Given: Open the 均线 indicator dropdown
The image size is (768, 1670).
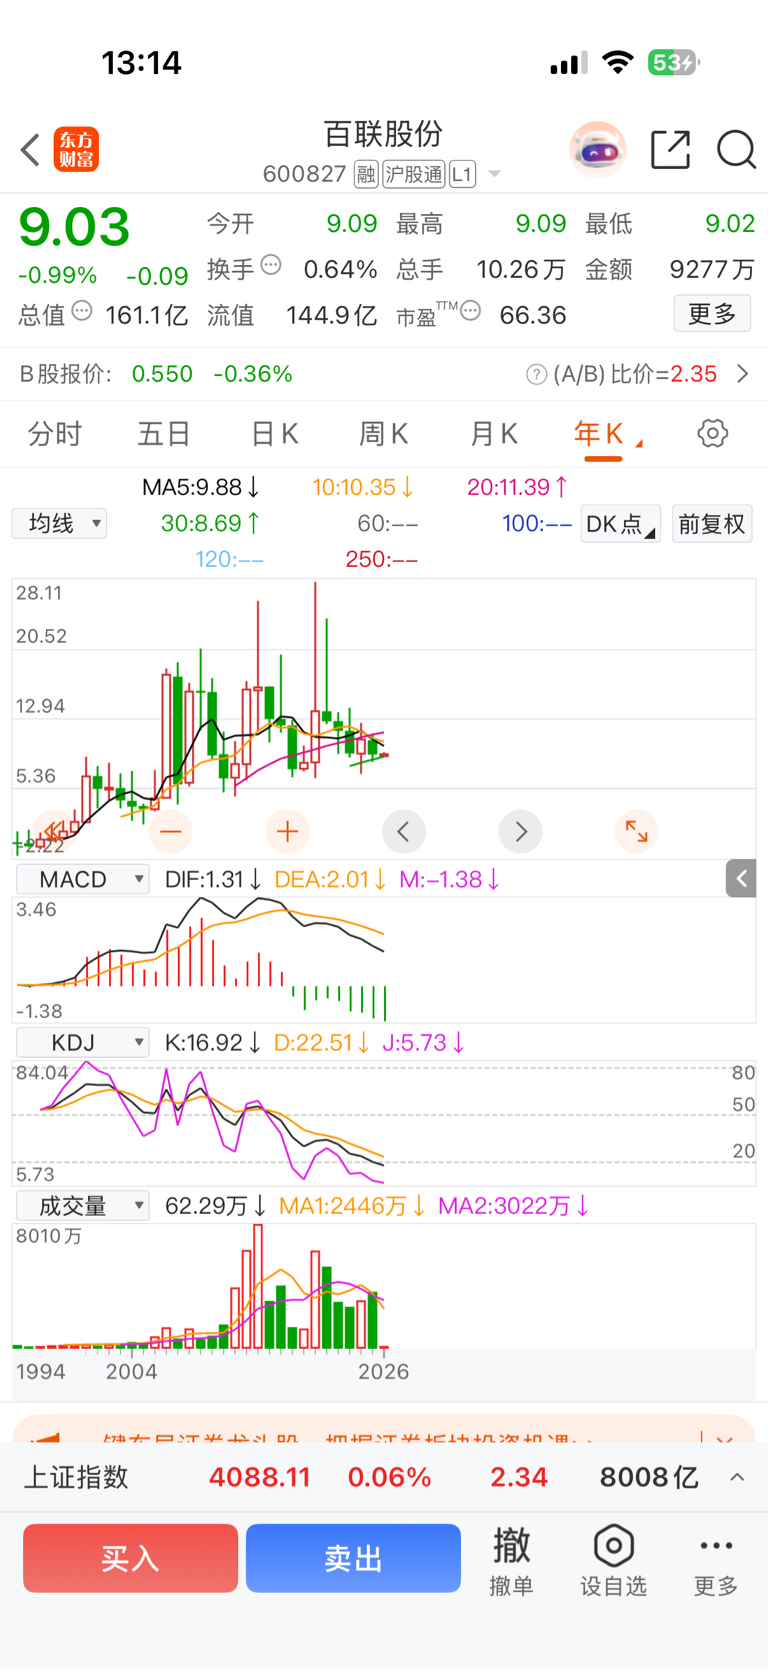Looking at the screenshot, I should point(59,524).
